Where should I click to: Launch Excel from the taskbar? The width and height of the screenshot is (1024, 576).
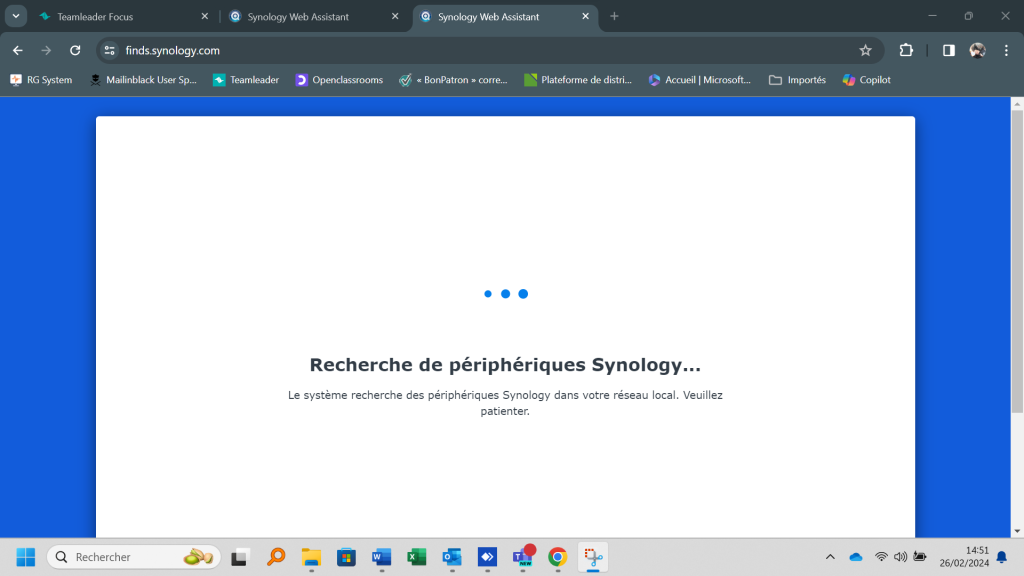click(416, 557)
